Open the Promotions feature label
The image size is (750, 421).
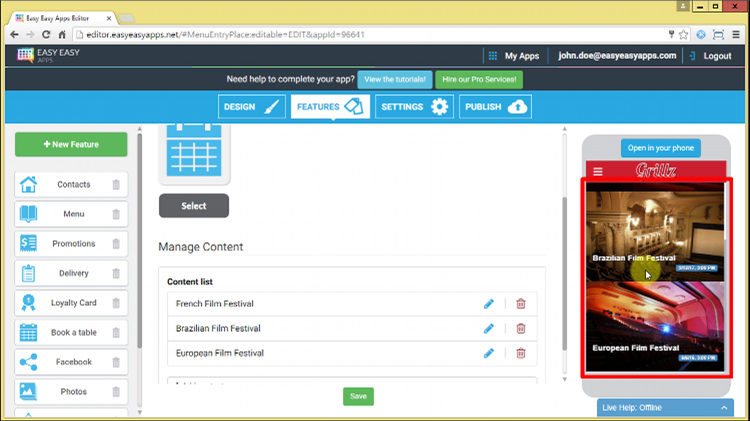pos(74,244)
